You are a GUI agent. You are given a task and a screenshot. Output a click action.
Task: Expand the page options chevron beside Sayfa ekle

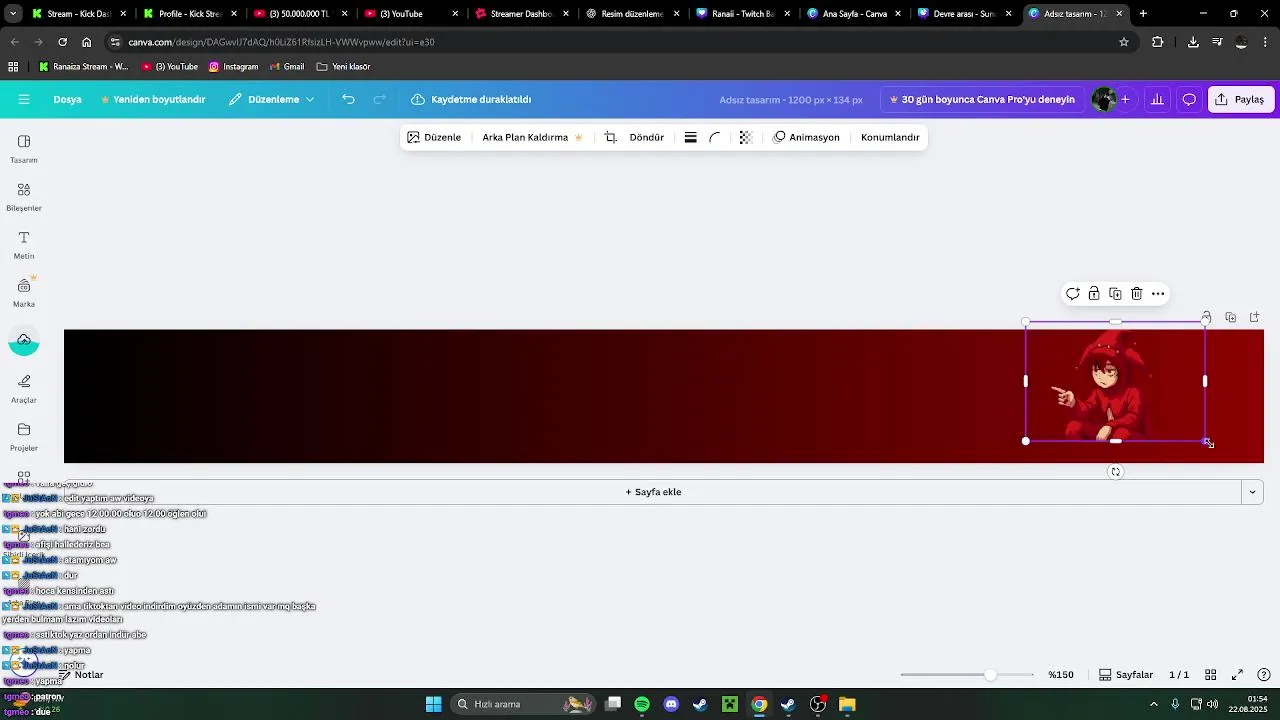1252,492
